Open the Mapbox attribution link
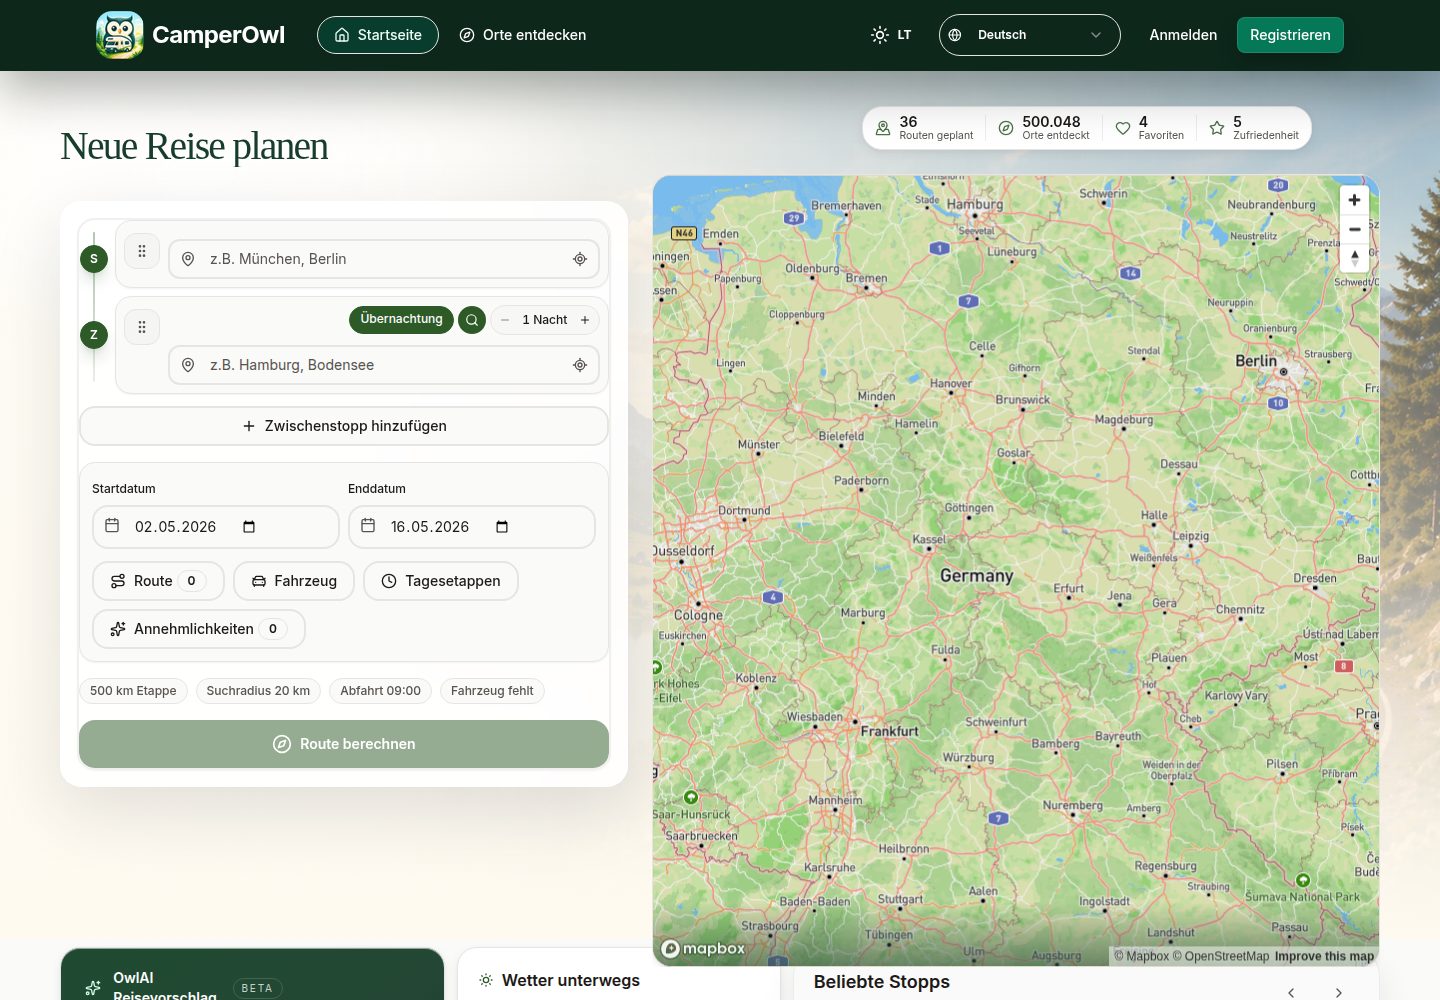Screen dimensions: 1440x1000 click(x=1141, y=956)
